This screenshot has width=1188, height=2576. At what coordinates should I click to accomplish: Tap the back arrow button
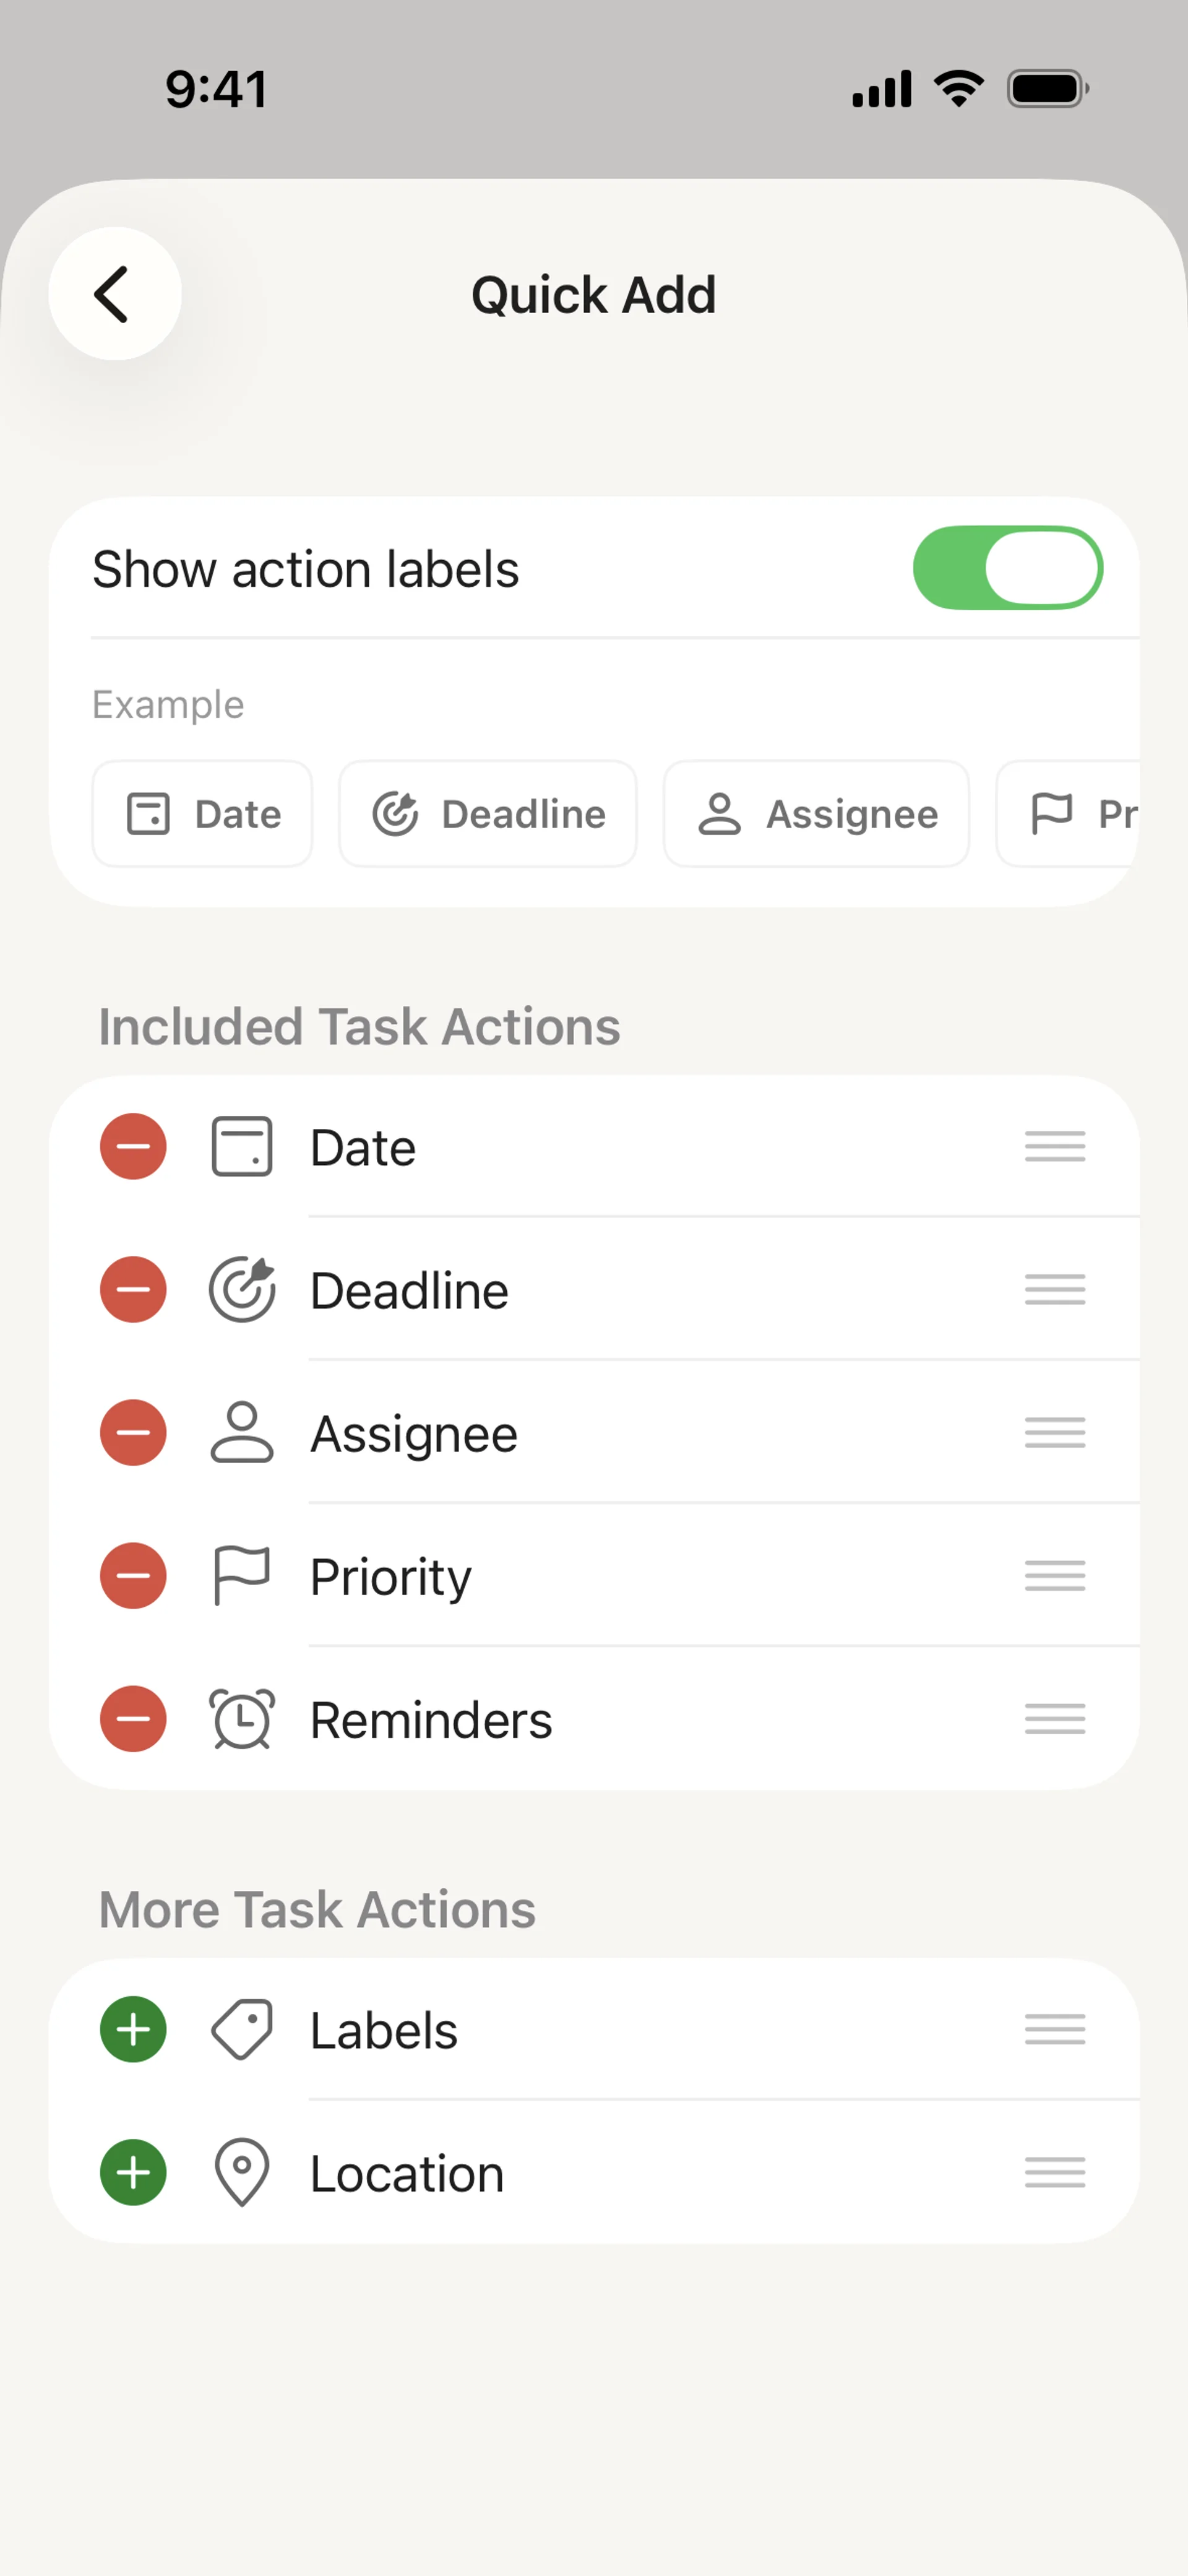click(x=114, y=294)
